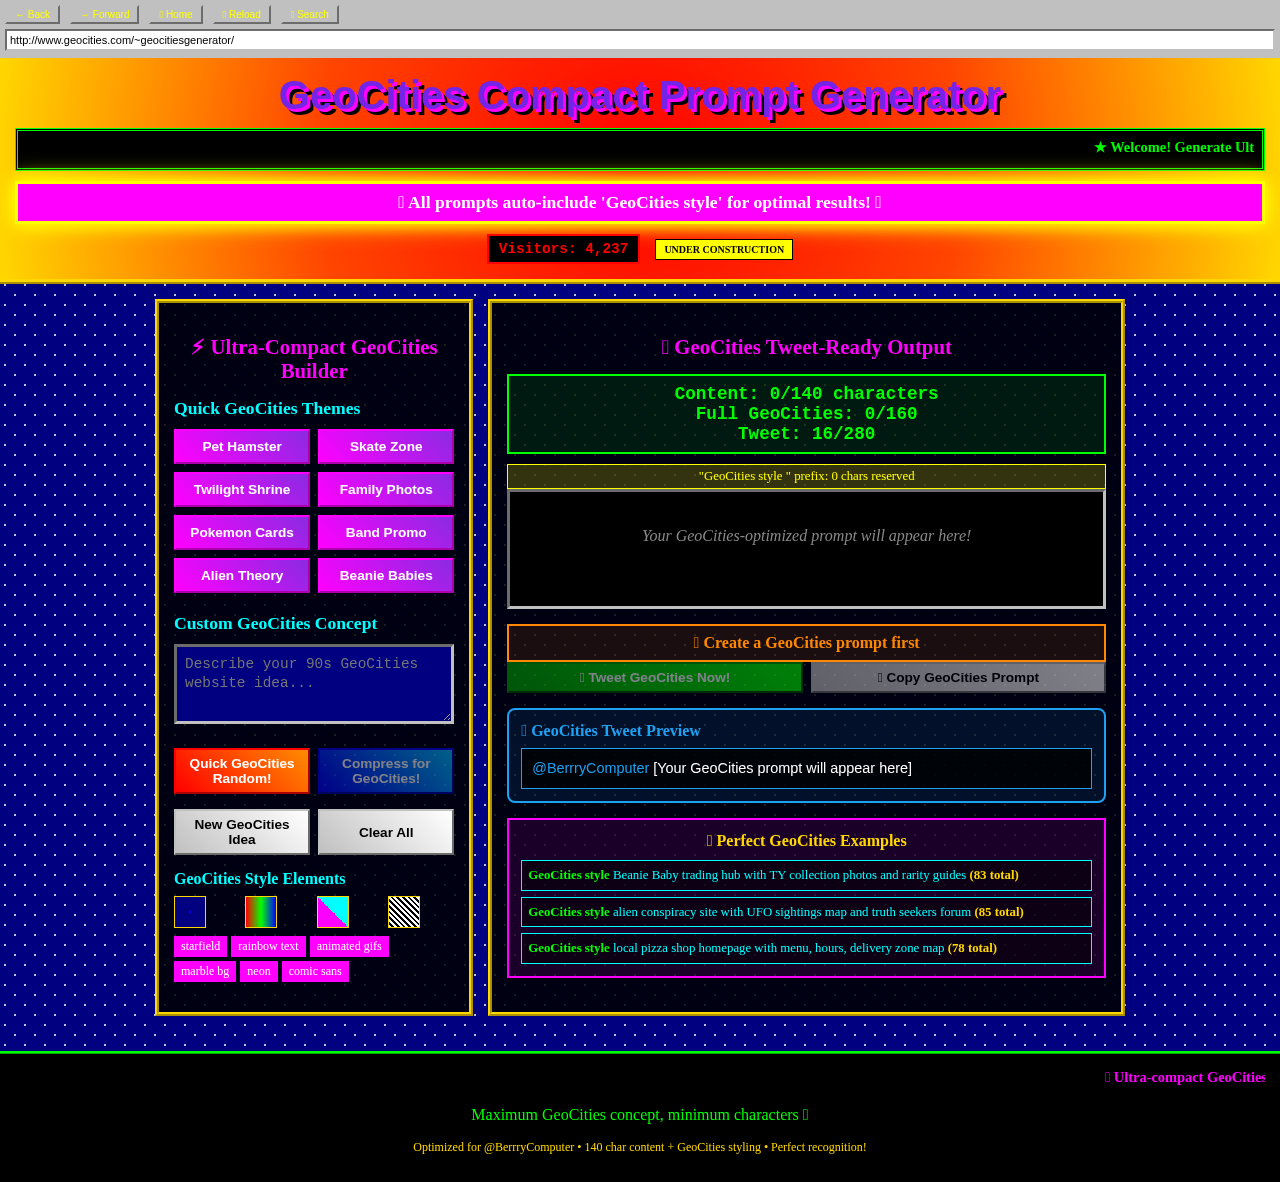
Task: Toggle the starfield style element
Action: [200, 946]
